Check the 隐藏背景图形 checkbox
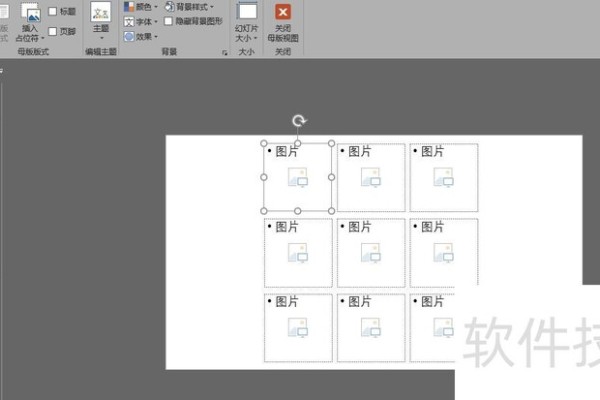Screen dimensions: 600x400 click(168, 21)
